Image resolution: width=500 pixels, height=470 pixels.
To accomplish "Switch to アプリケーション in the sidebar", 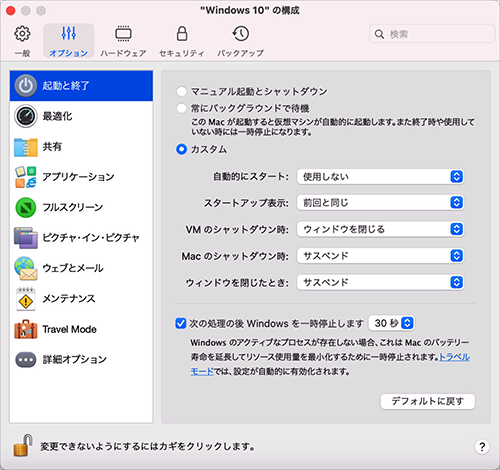I will point(81,177).
